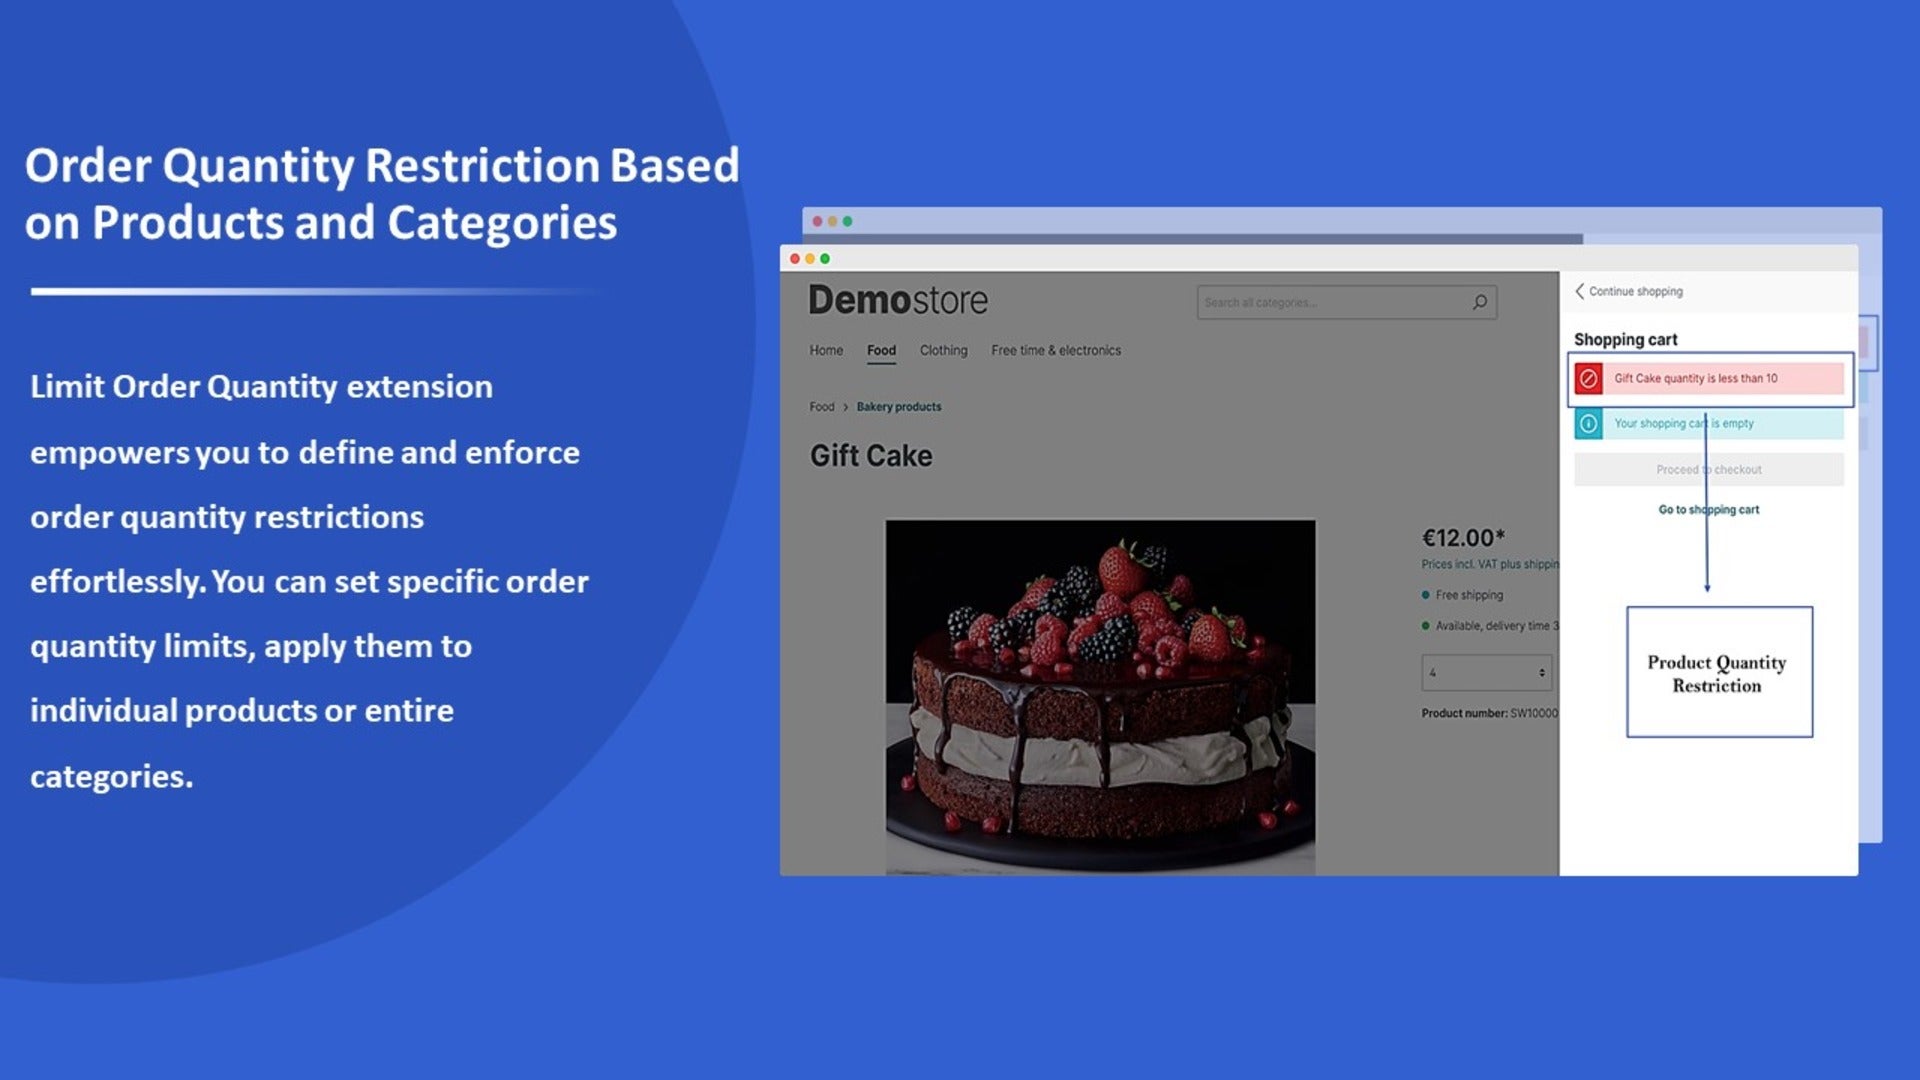Click the Gift Cake product title

click(870, 456)
